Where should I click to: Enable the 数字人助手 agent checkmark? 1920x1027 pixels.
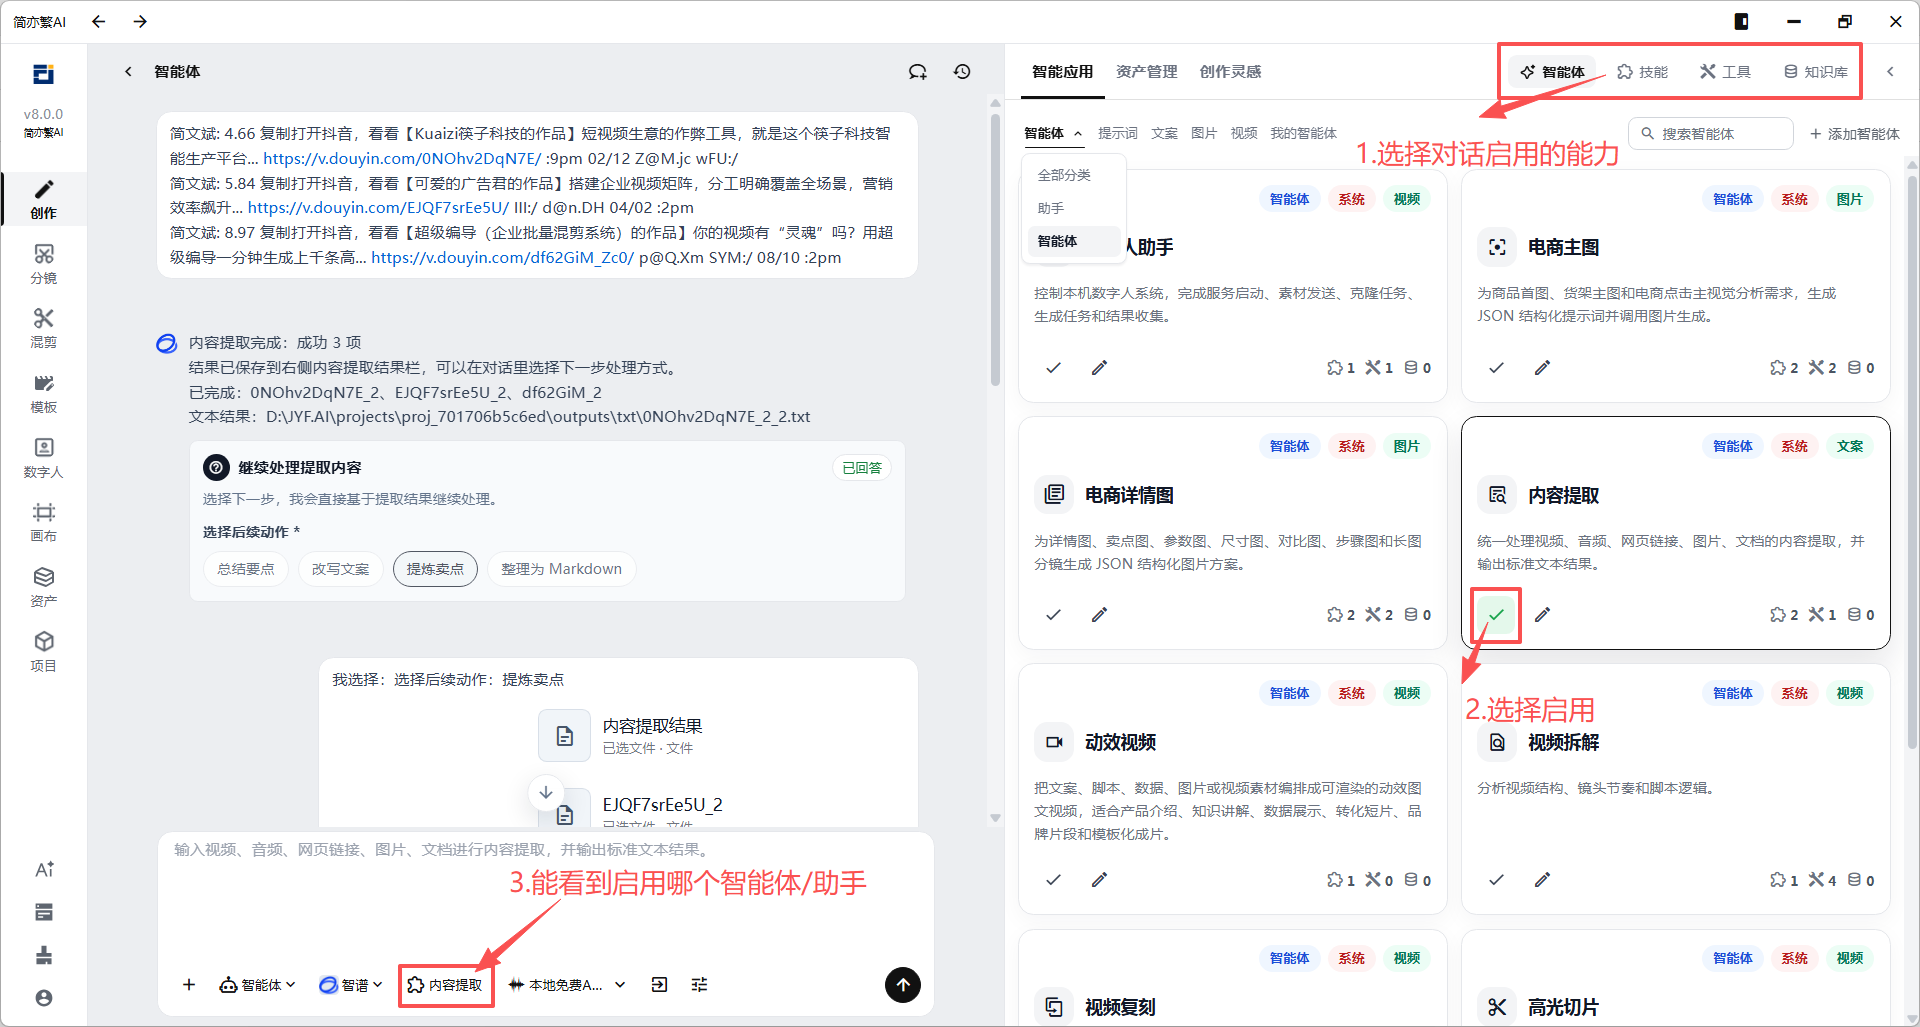1053,368
